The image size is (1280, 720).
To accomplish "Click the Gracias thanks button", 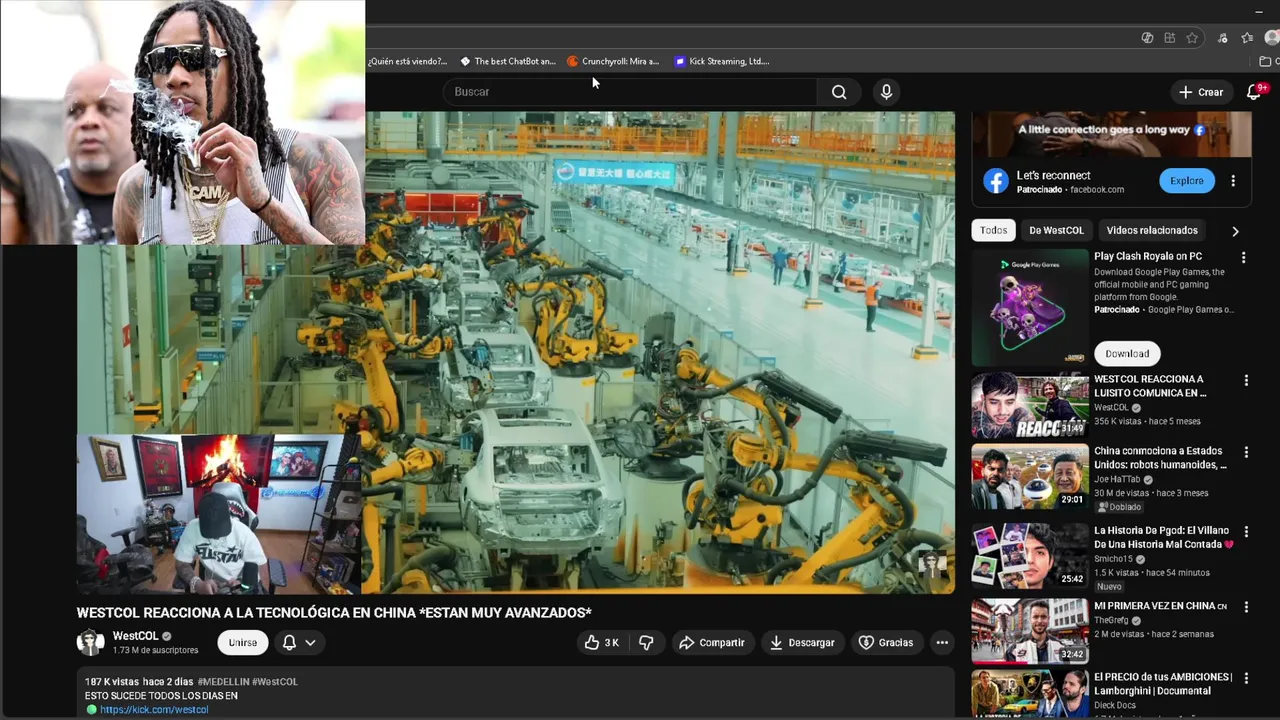I will [x=886, y=642].
